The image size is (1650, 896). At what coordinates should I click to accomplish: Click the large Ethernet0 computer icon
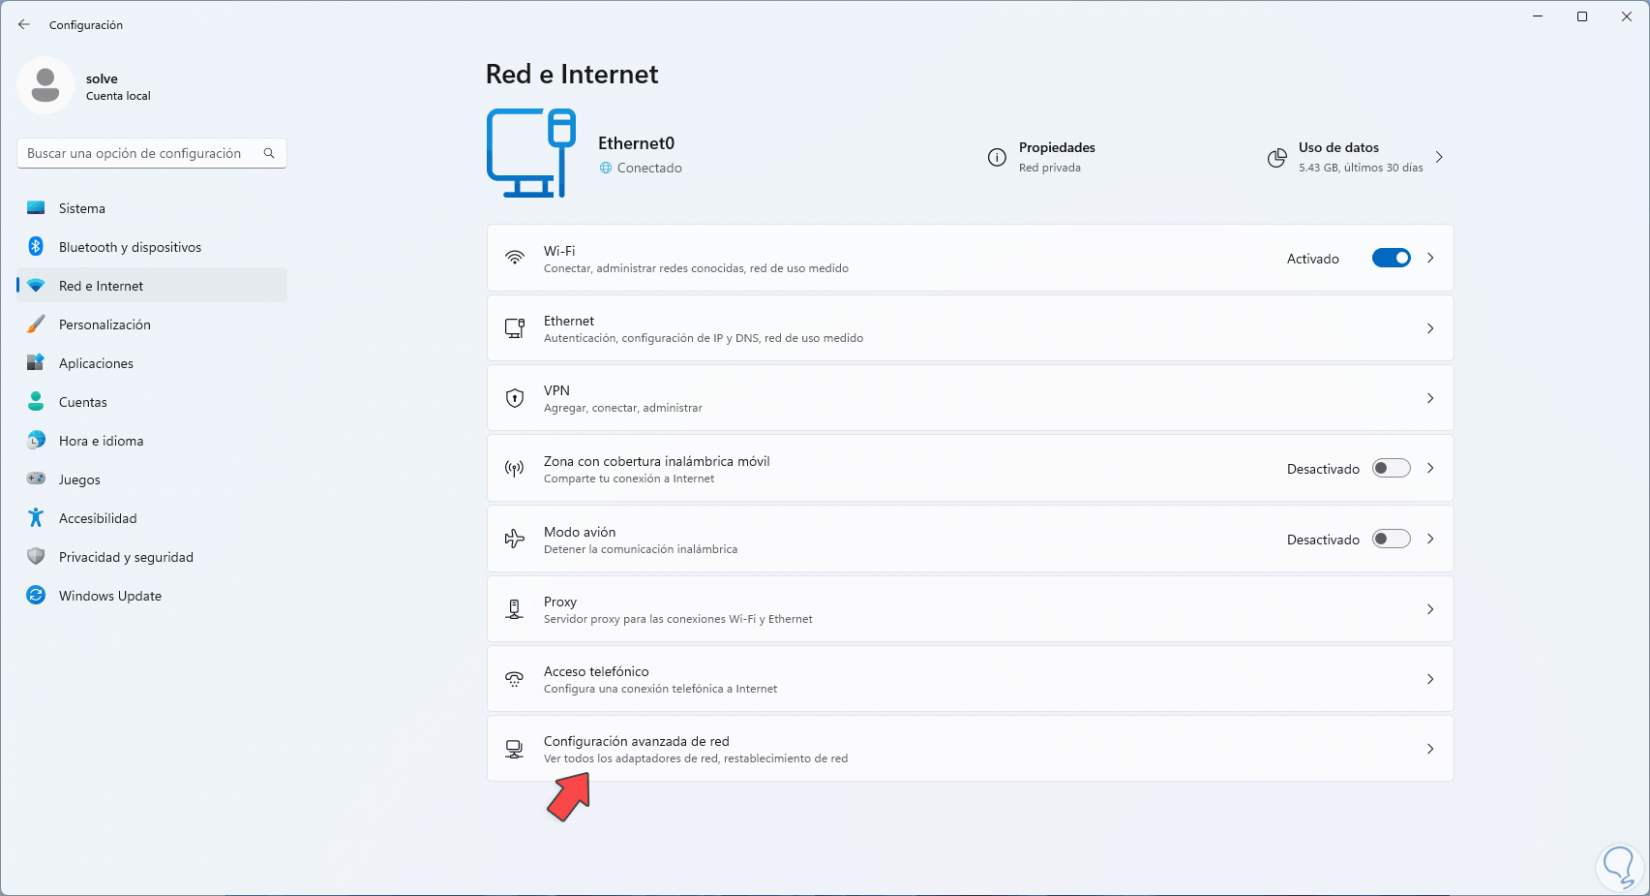click(531, 153)
